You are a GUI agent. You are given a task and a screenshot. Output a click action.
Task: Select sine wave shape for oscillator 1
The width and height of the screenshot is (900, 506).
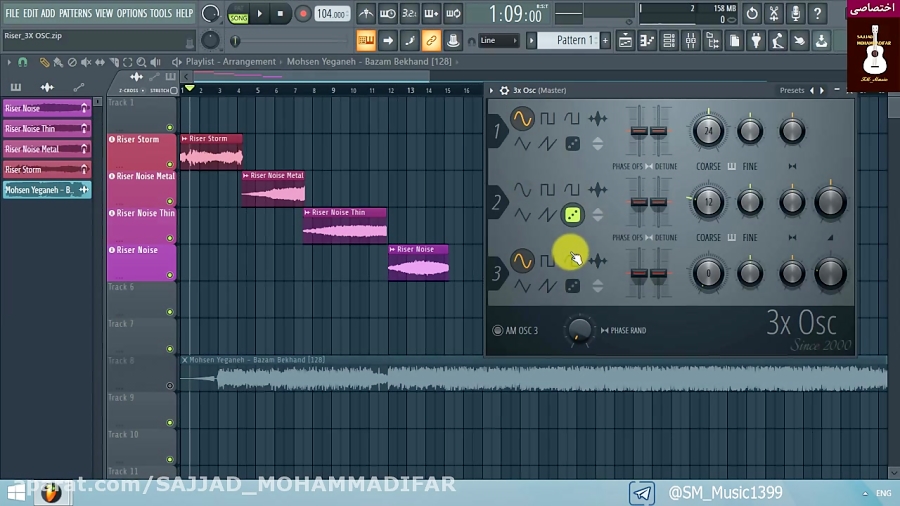coord(522,119)
